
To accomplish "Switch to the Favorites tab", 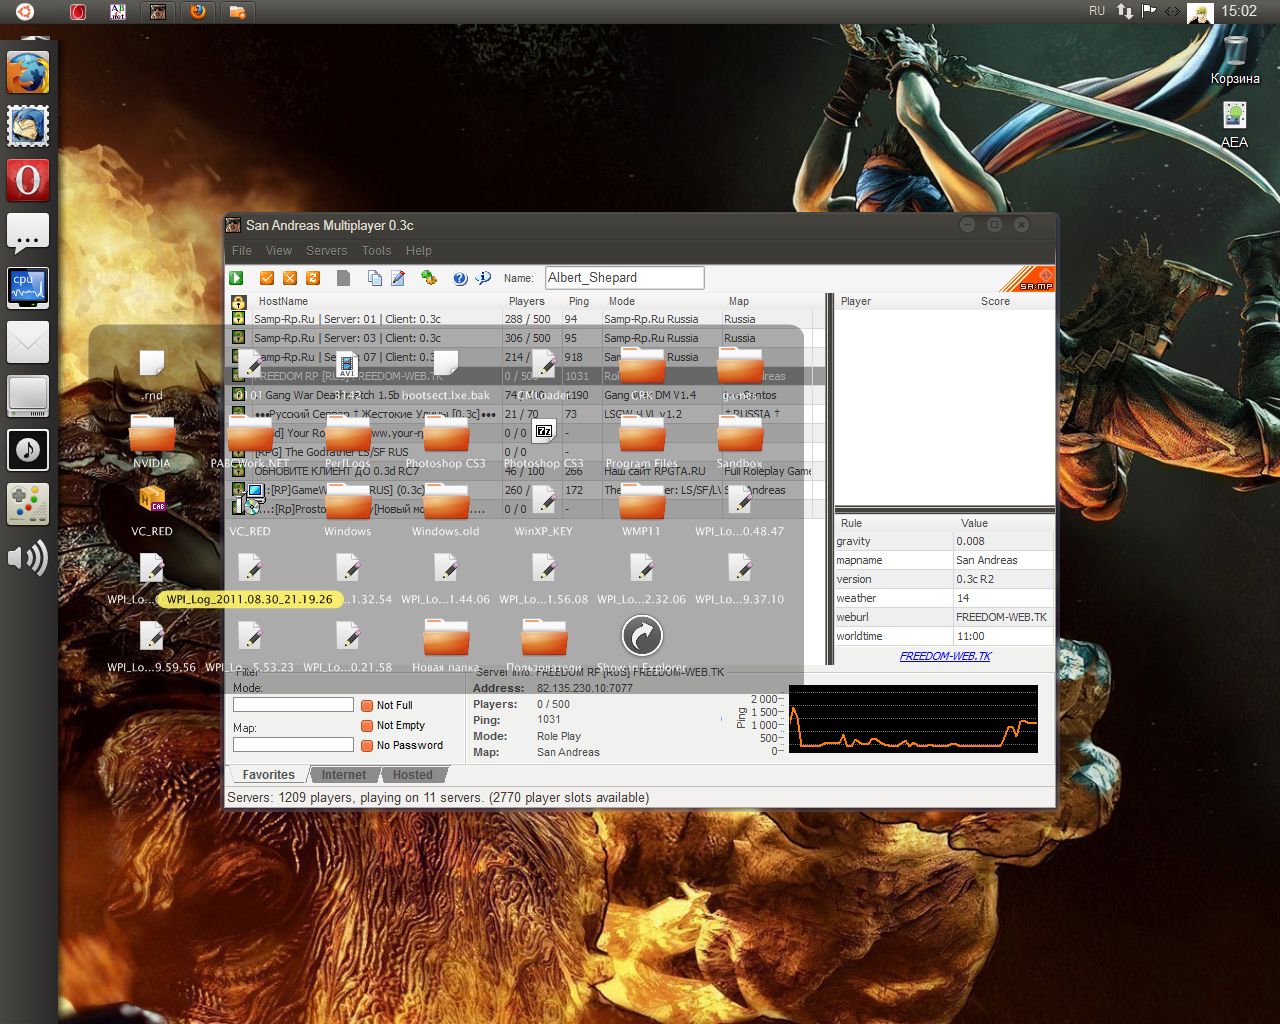I will 269,775.
